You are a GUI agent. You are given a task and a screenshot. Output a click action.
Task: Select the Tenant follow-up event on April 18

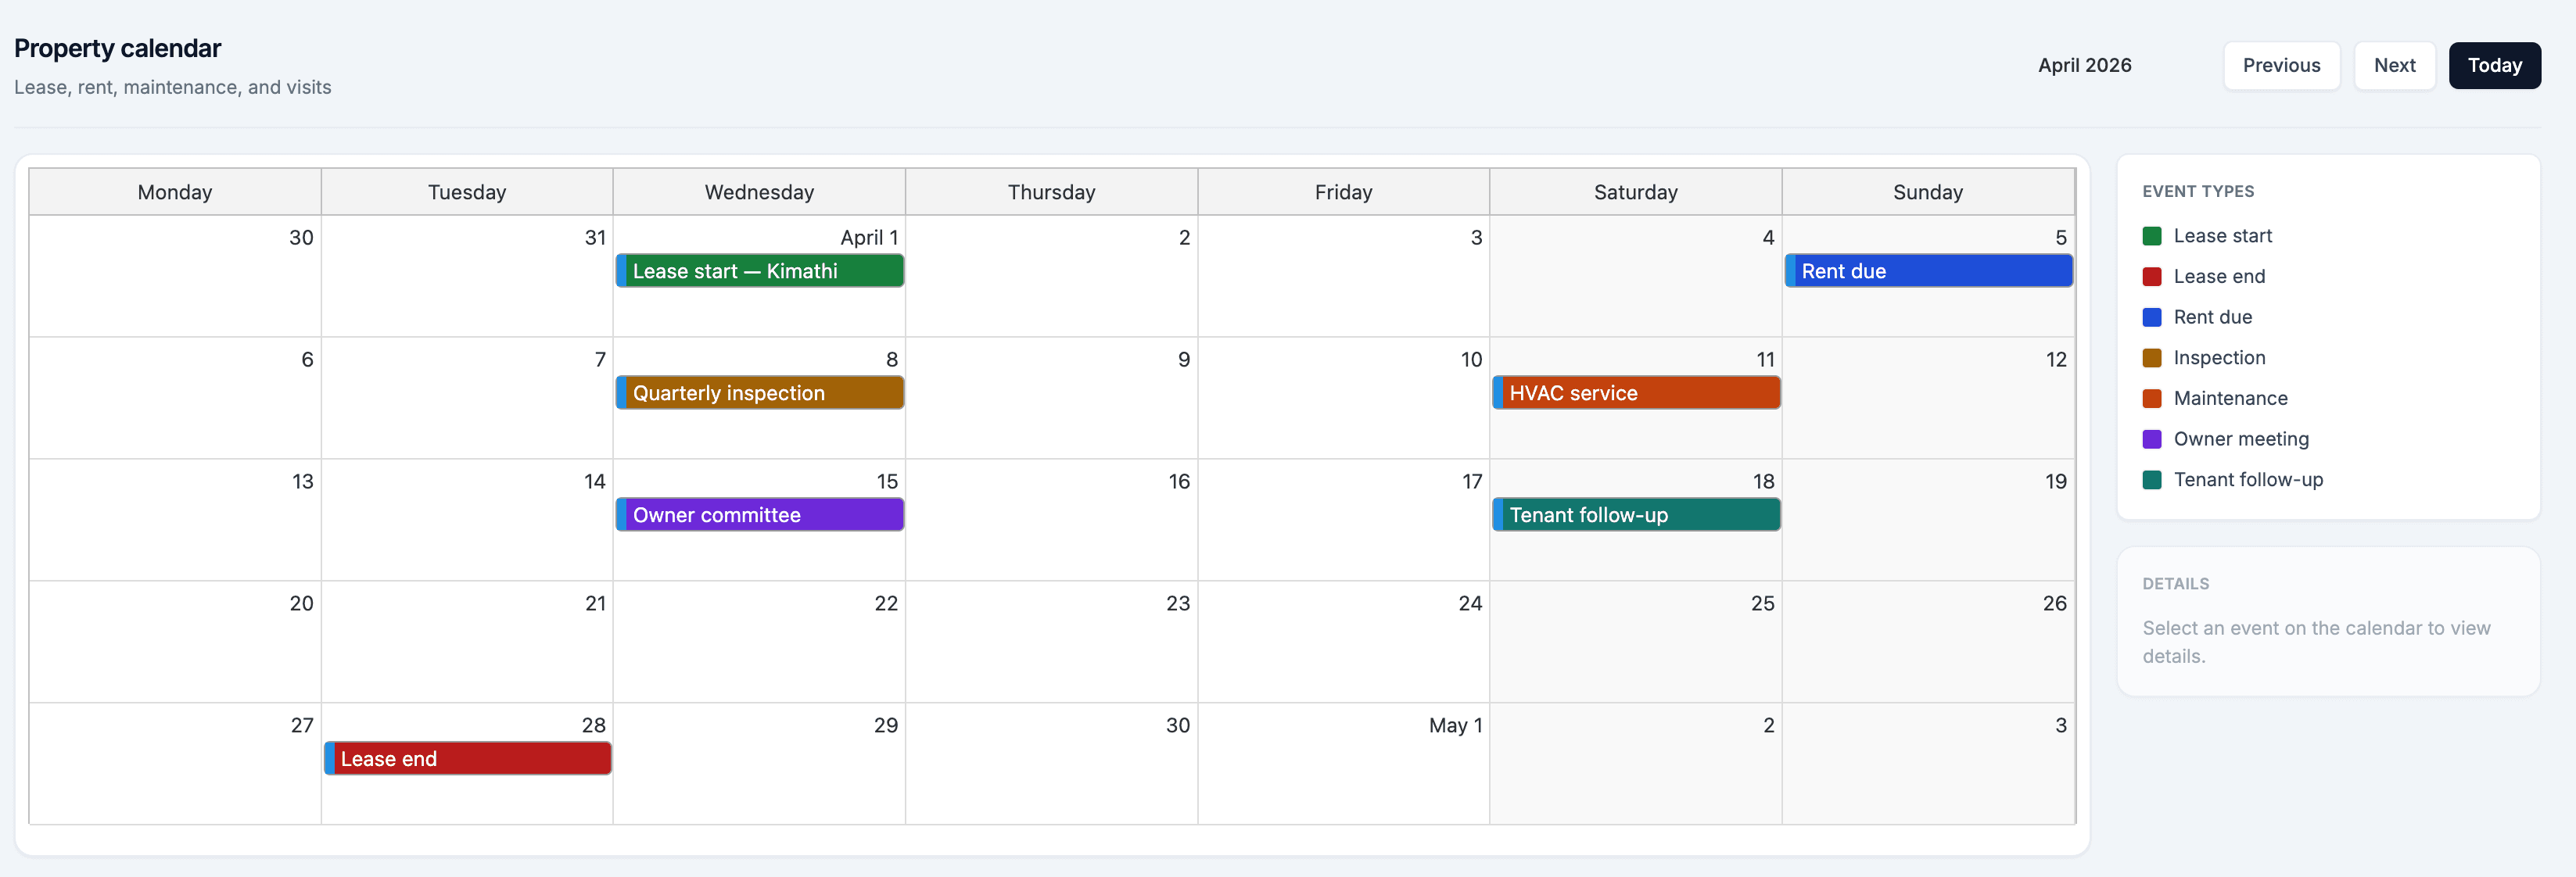pos(1635,514)
